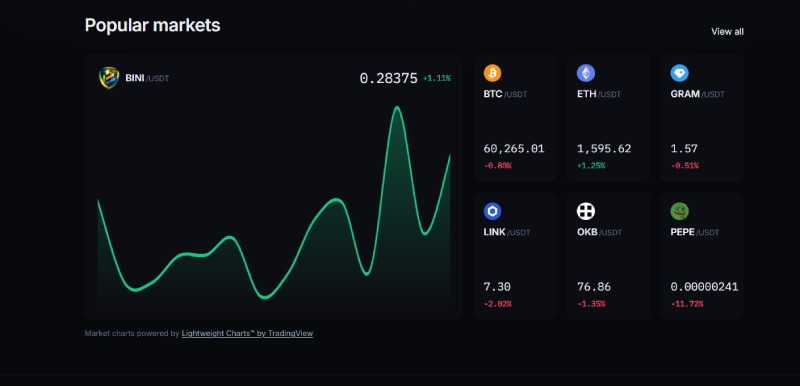
Task: Select the LINK/USDT pair label
Action: tap(507, 233)
